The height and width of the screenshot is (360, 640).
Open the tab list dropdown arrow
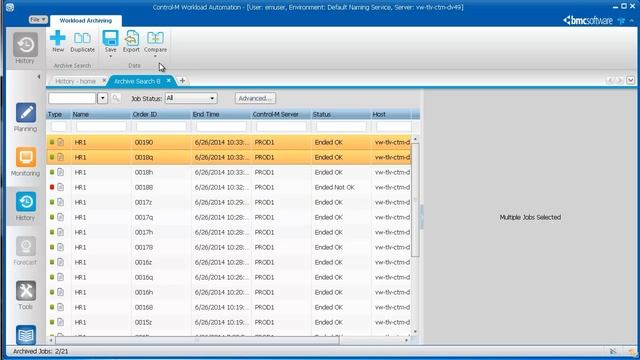coord(631,80)
